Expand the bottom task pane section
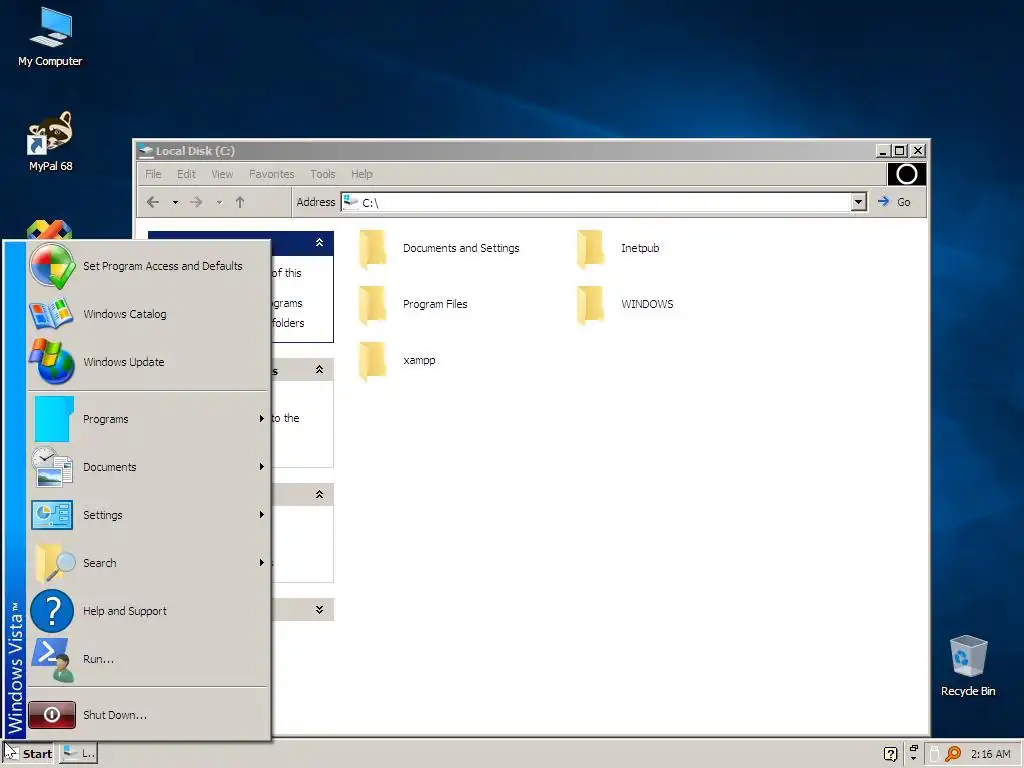This screenshot has width=1024, height=768. pyautogui.click(x=319, y=609)
